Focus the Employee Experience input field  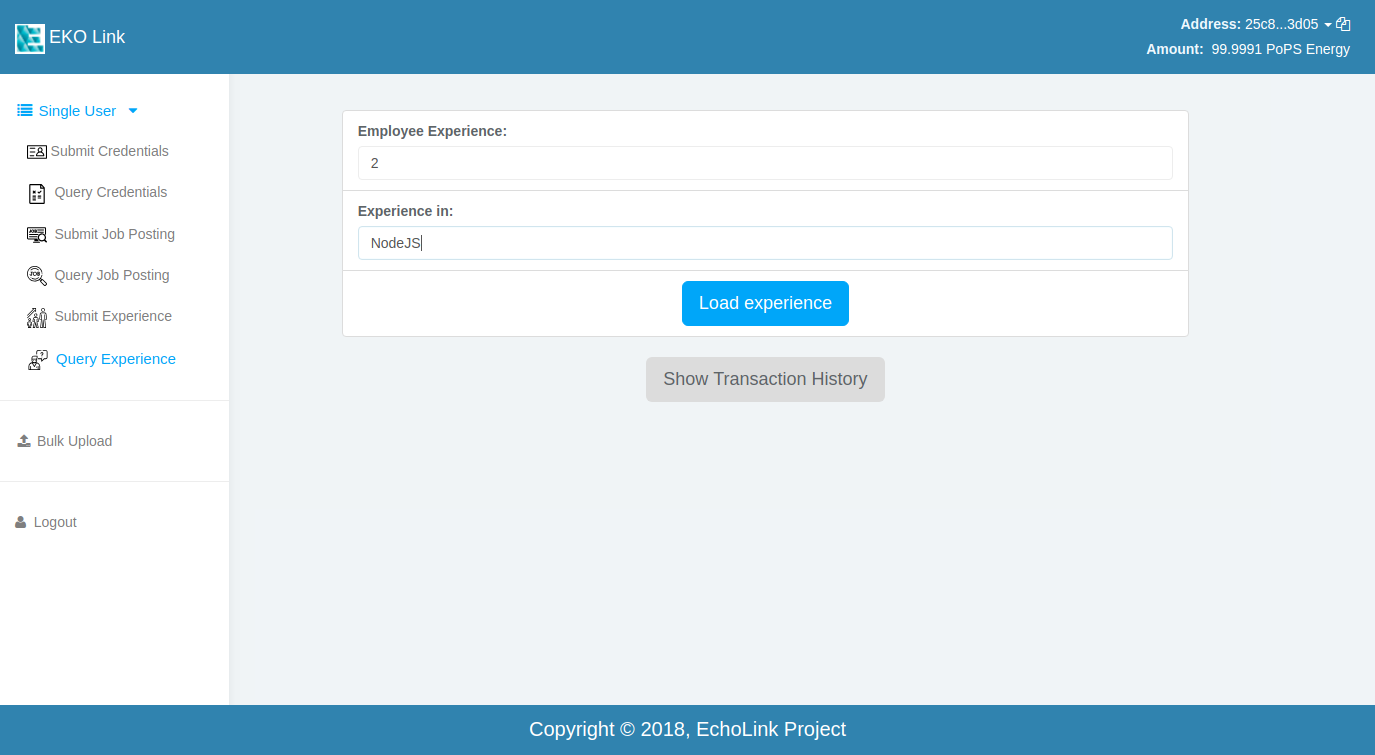coord(765,163)
